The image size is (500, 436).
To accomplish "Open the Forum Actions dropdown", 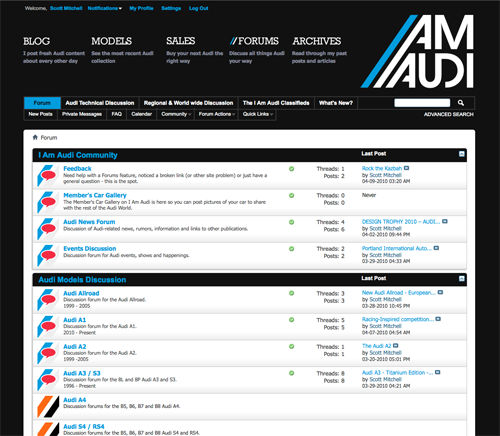I will (x=217, y=114).
